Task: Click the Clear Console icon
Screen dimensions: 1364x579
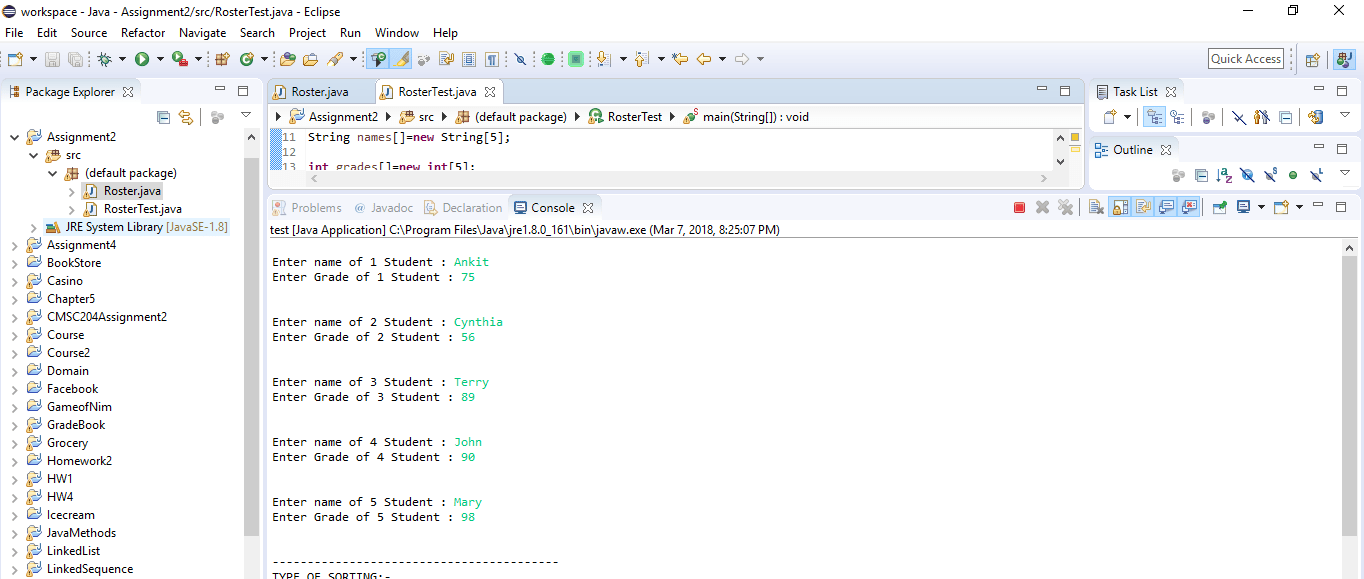Action: click(x=1096, y=207)
